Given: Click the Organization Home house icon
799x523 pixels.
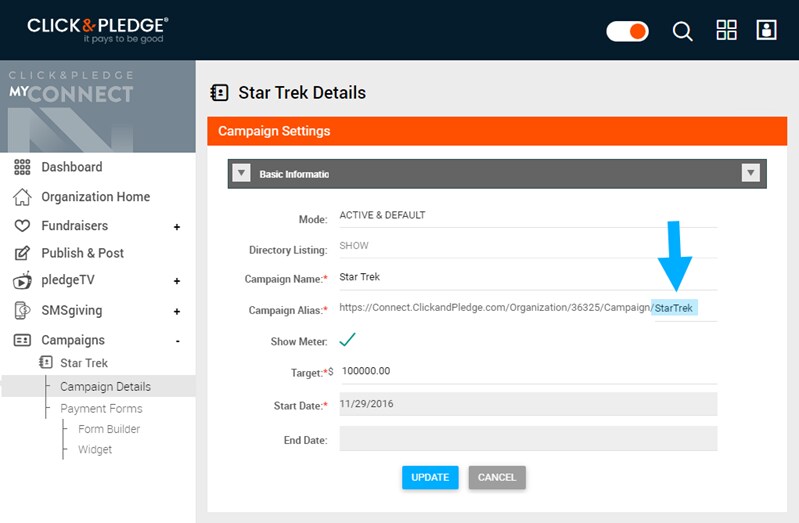Looking at the screenshot, I should point(22,197).
